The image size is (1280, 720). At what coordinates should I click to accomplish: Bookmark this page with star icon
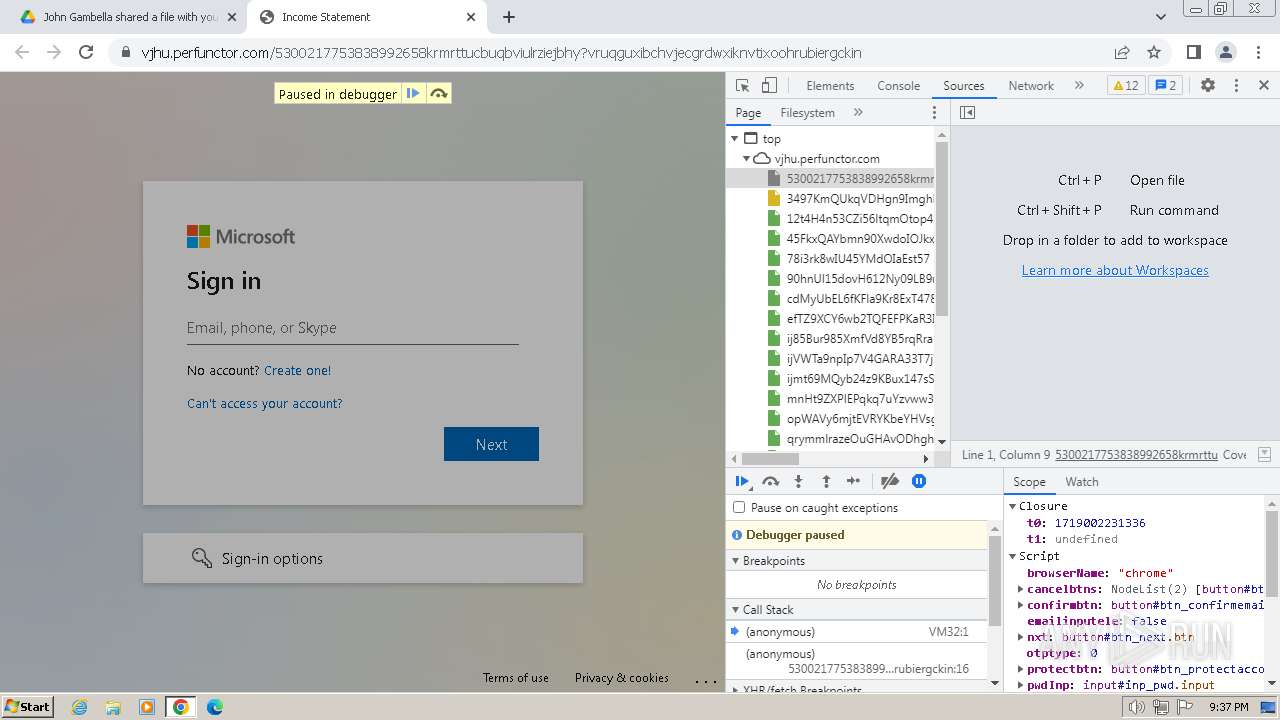pyautogui.click(x=1154, y=52)
